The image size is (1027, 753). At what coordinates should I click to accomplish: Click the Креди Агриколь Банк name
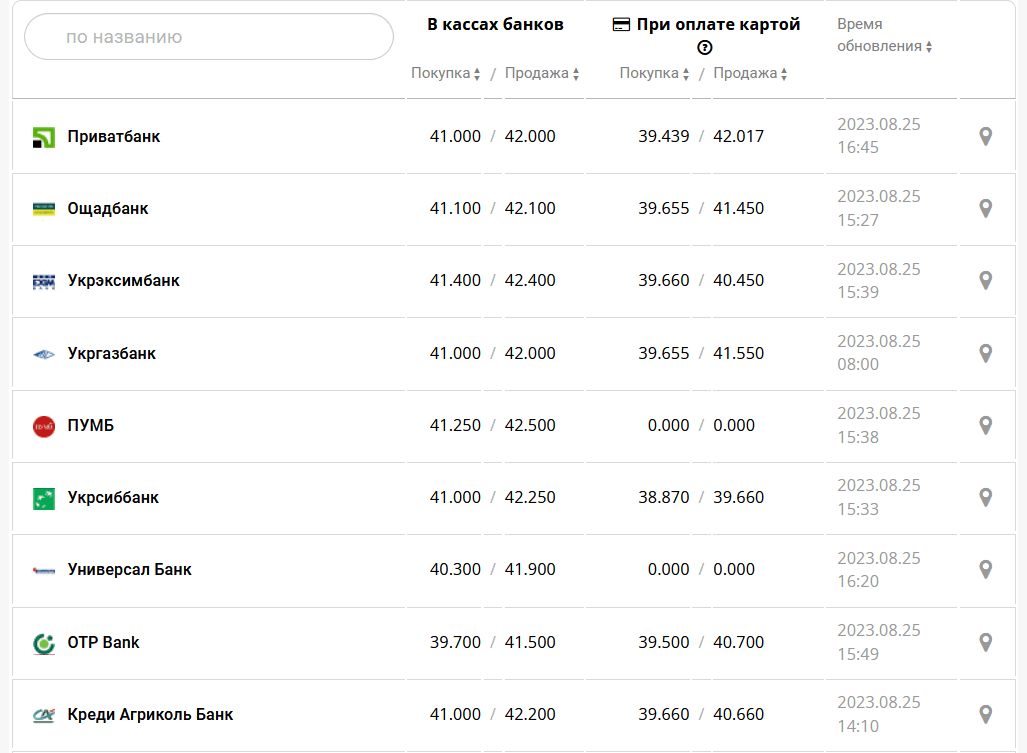click(x=150, y=714)
